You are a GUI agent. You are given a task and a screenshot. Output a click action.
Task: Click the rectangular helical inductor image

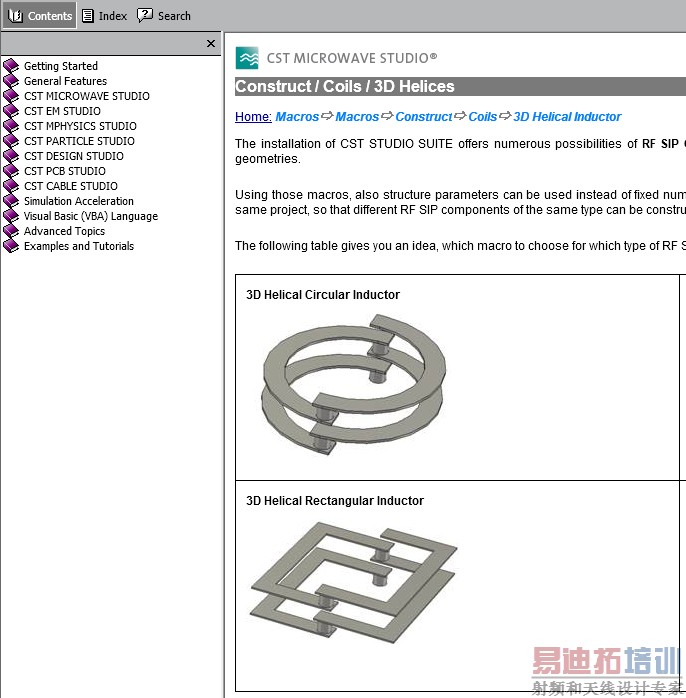pyautogui.click(x=354, y=583)
